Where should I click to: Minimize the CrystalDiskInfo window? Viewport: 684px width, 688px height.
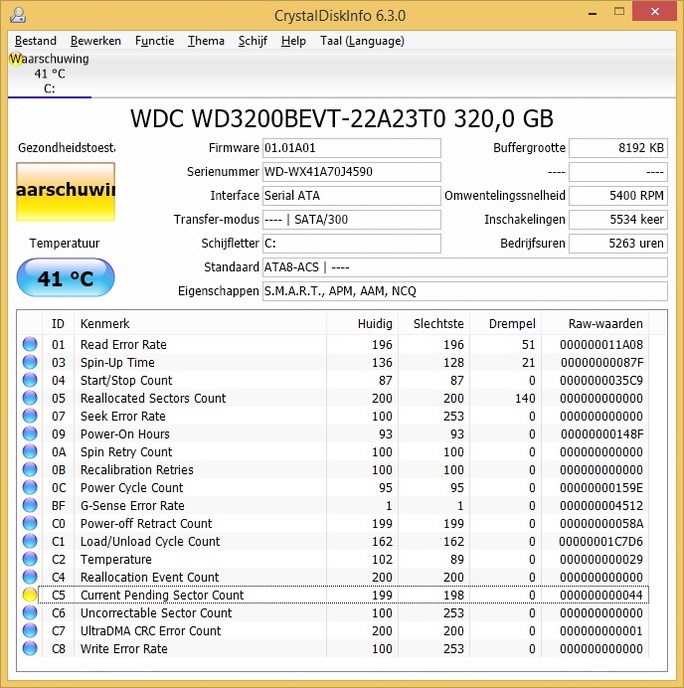point(592,13)
